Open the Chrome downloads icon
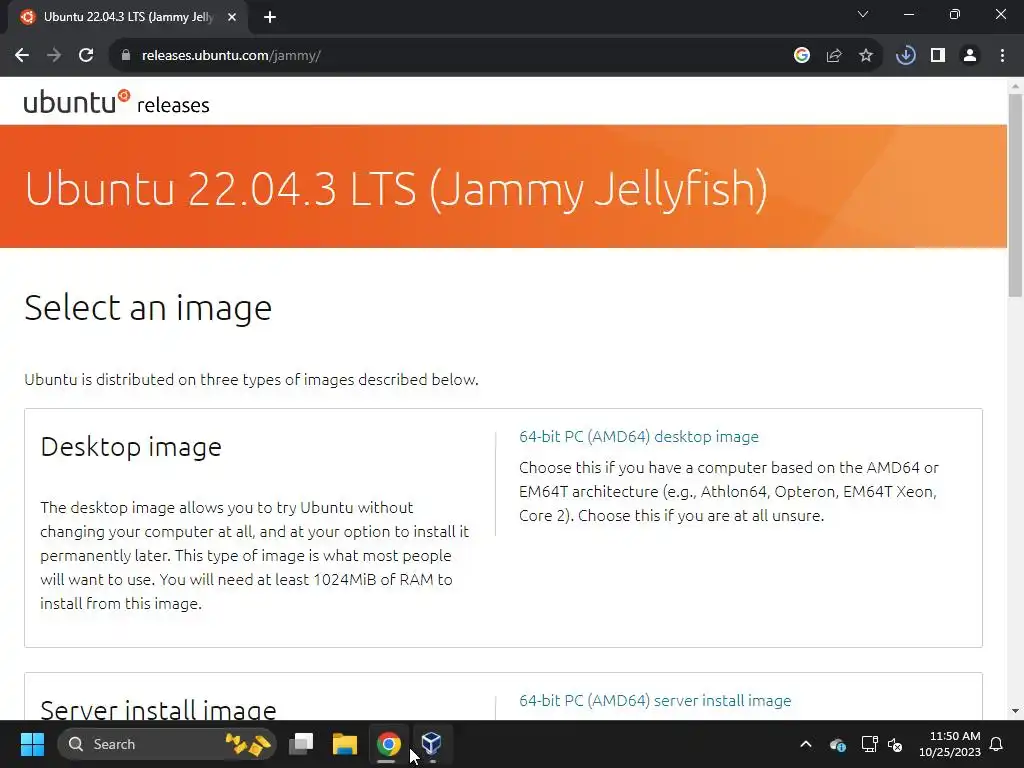1024x768 pixels. pyautogui.click(x=906, y=56)
